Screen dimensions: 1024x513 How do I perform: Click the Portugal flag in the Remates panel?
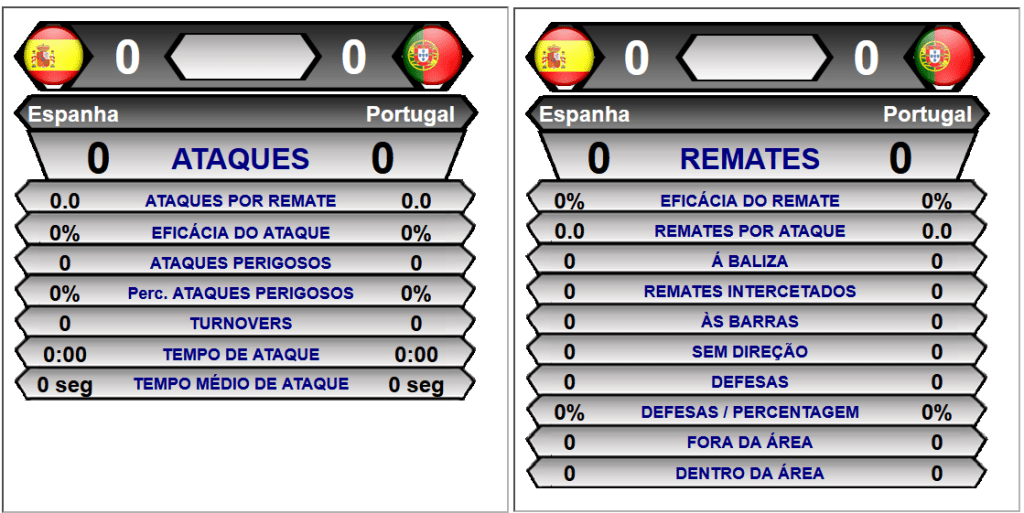pyautogui.click(x=944, y=56)
